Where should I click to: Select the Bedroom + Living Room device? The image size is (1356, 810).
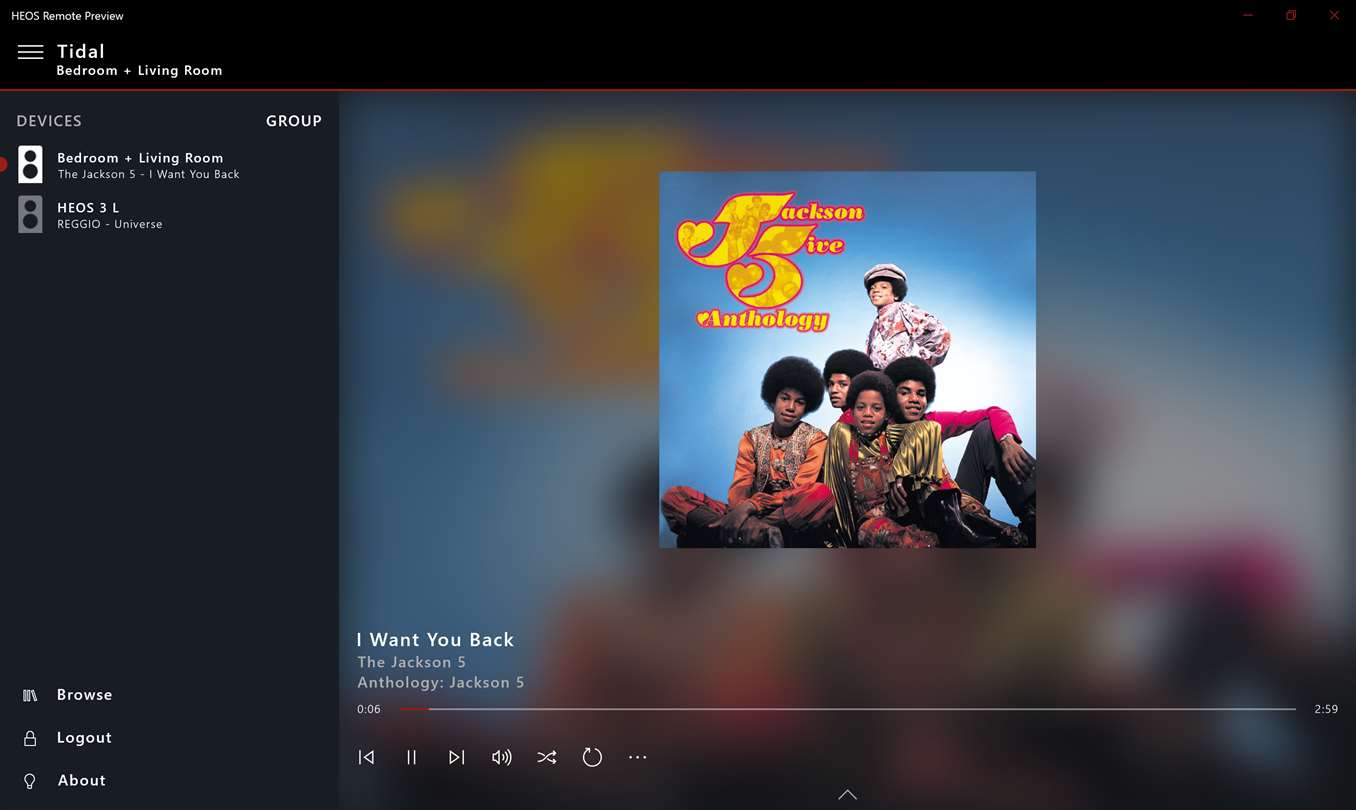pos(170,165)
